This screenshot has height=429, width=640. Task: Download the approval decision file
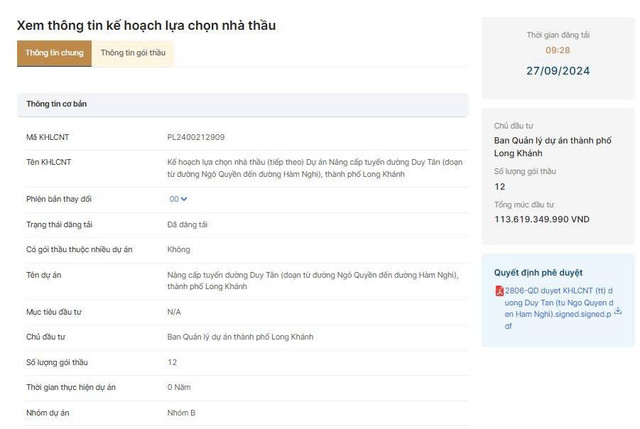(x=618, y=311)
